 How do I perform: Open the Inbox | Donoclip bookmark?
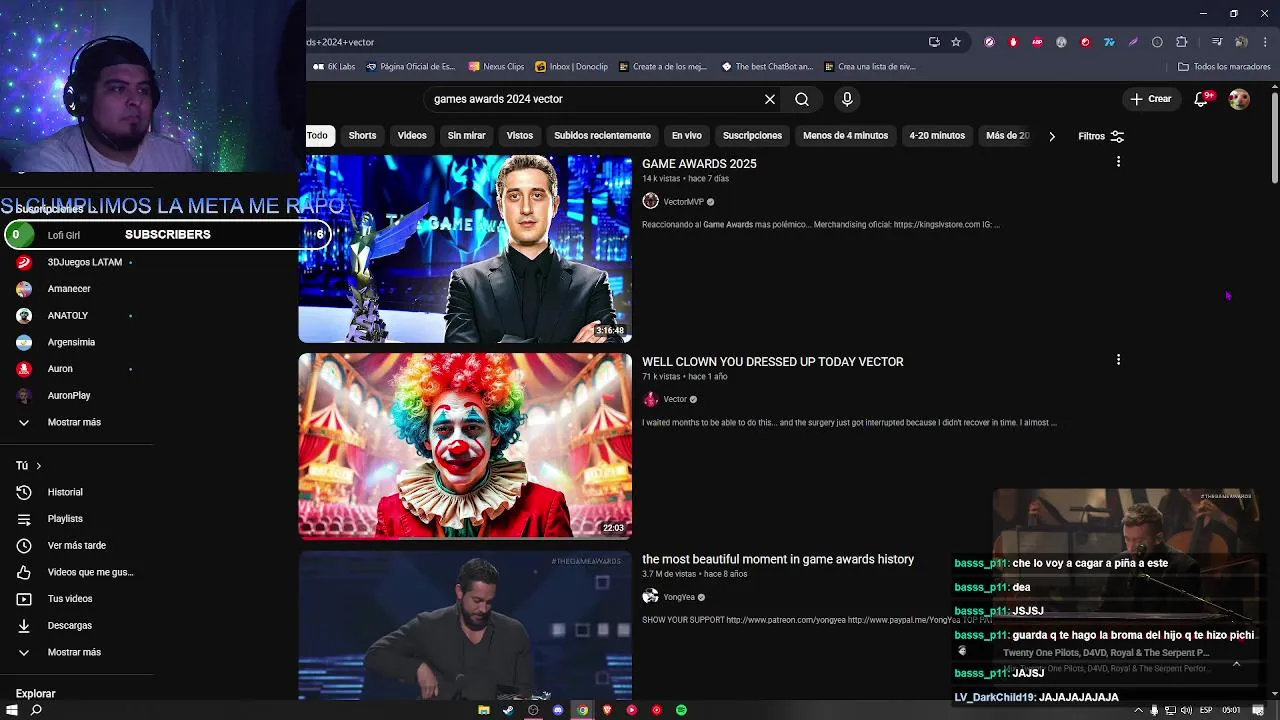click(x=571, y=67)
